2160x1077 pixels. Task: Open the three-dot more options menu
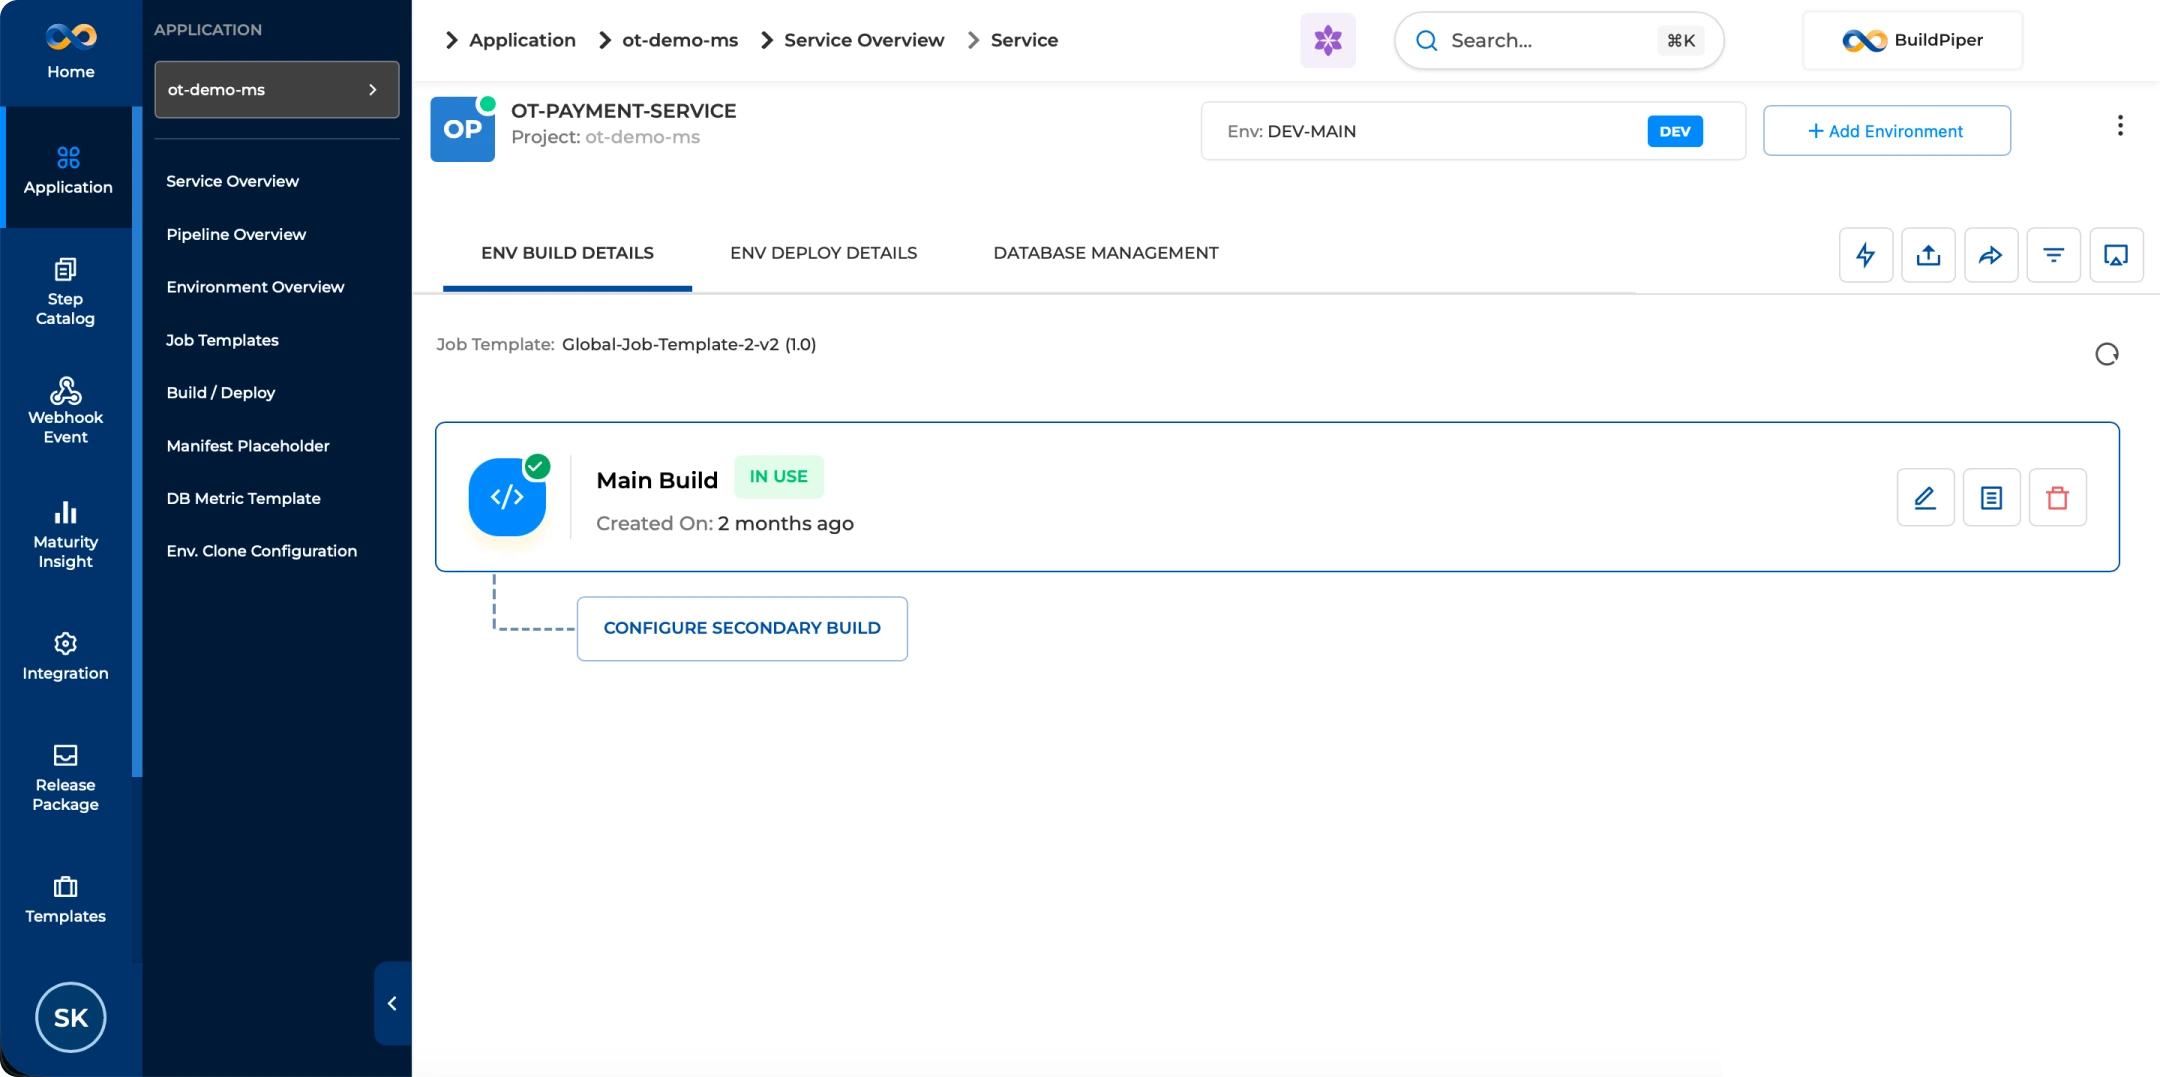tap(2119, 126)
